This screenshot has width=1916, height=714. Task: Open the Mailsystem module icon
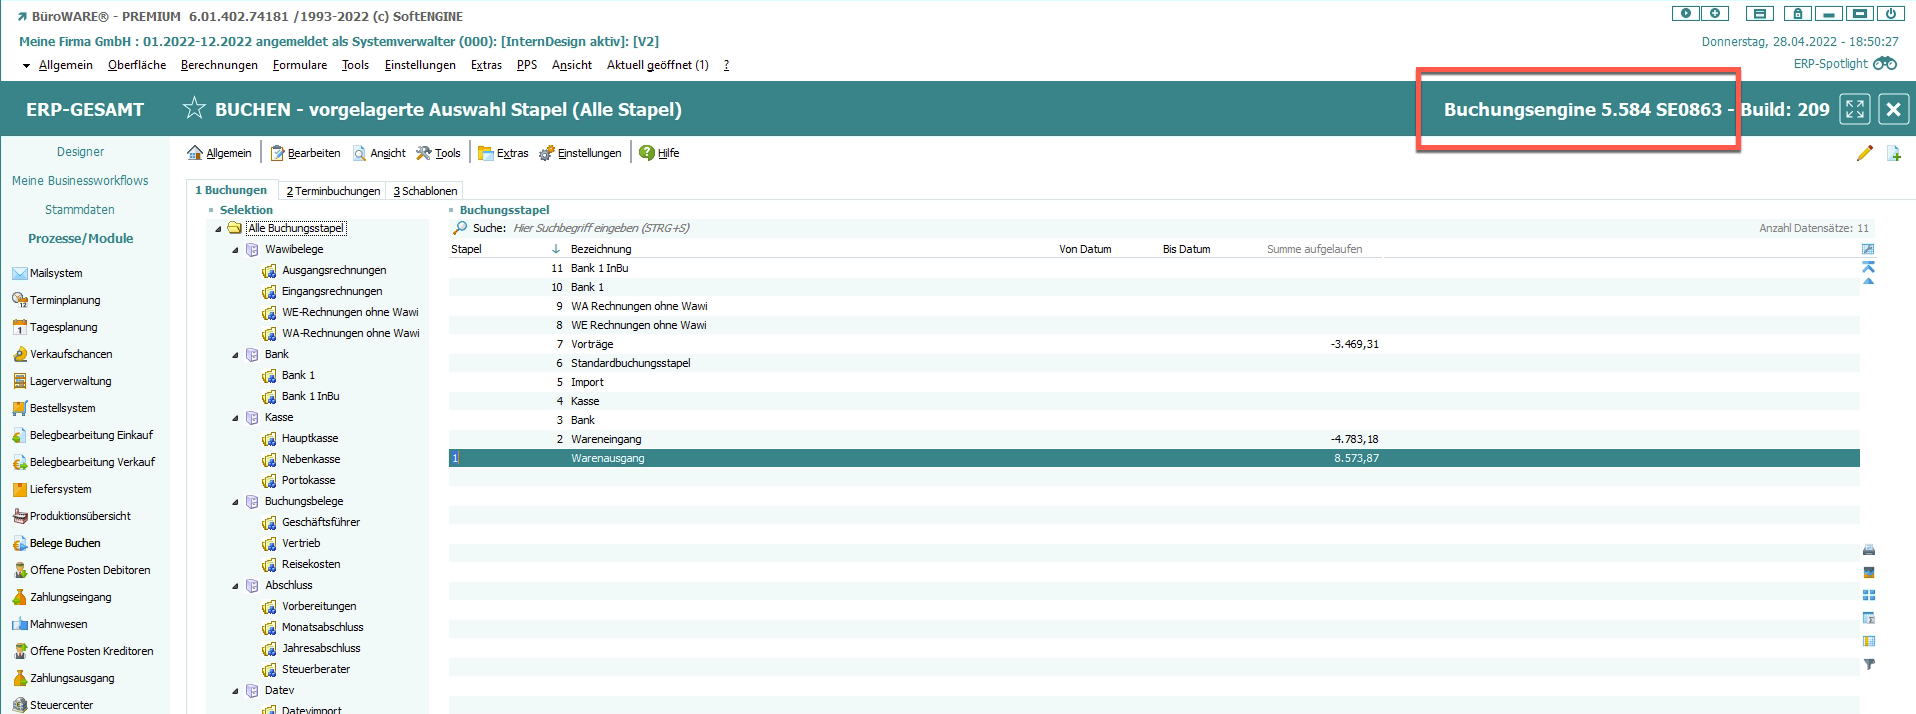click(x=19, y=273)
